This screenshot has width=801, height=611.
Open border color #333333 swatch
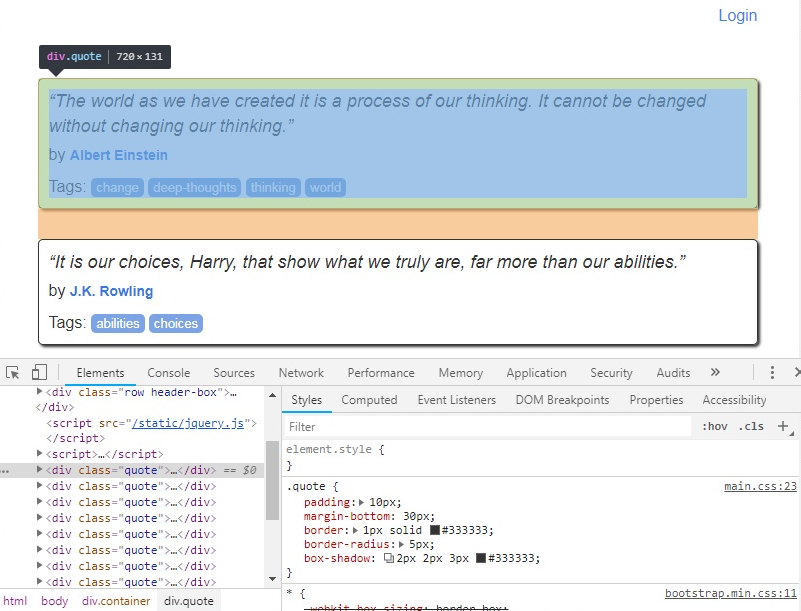tap(435, 530)
